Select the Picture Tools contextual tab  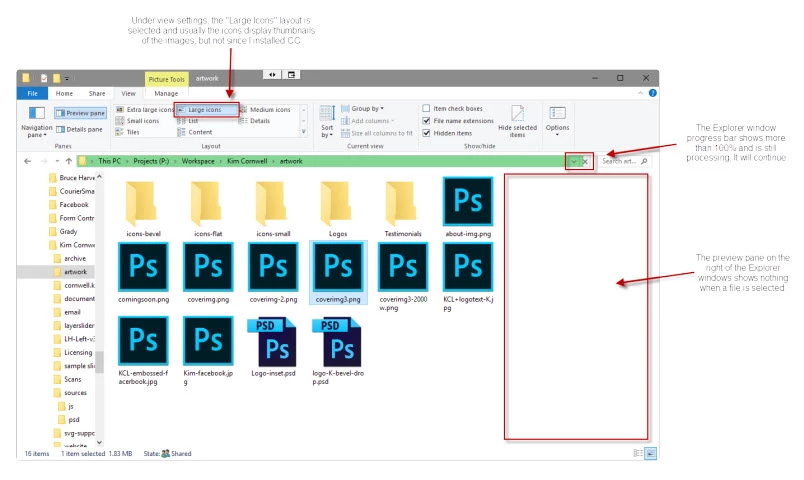tap(167, 79)
